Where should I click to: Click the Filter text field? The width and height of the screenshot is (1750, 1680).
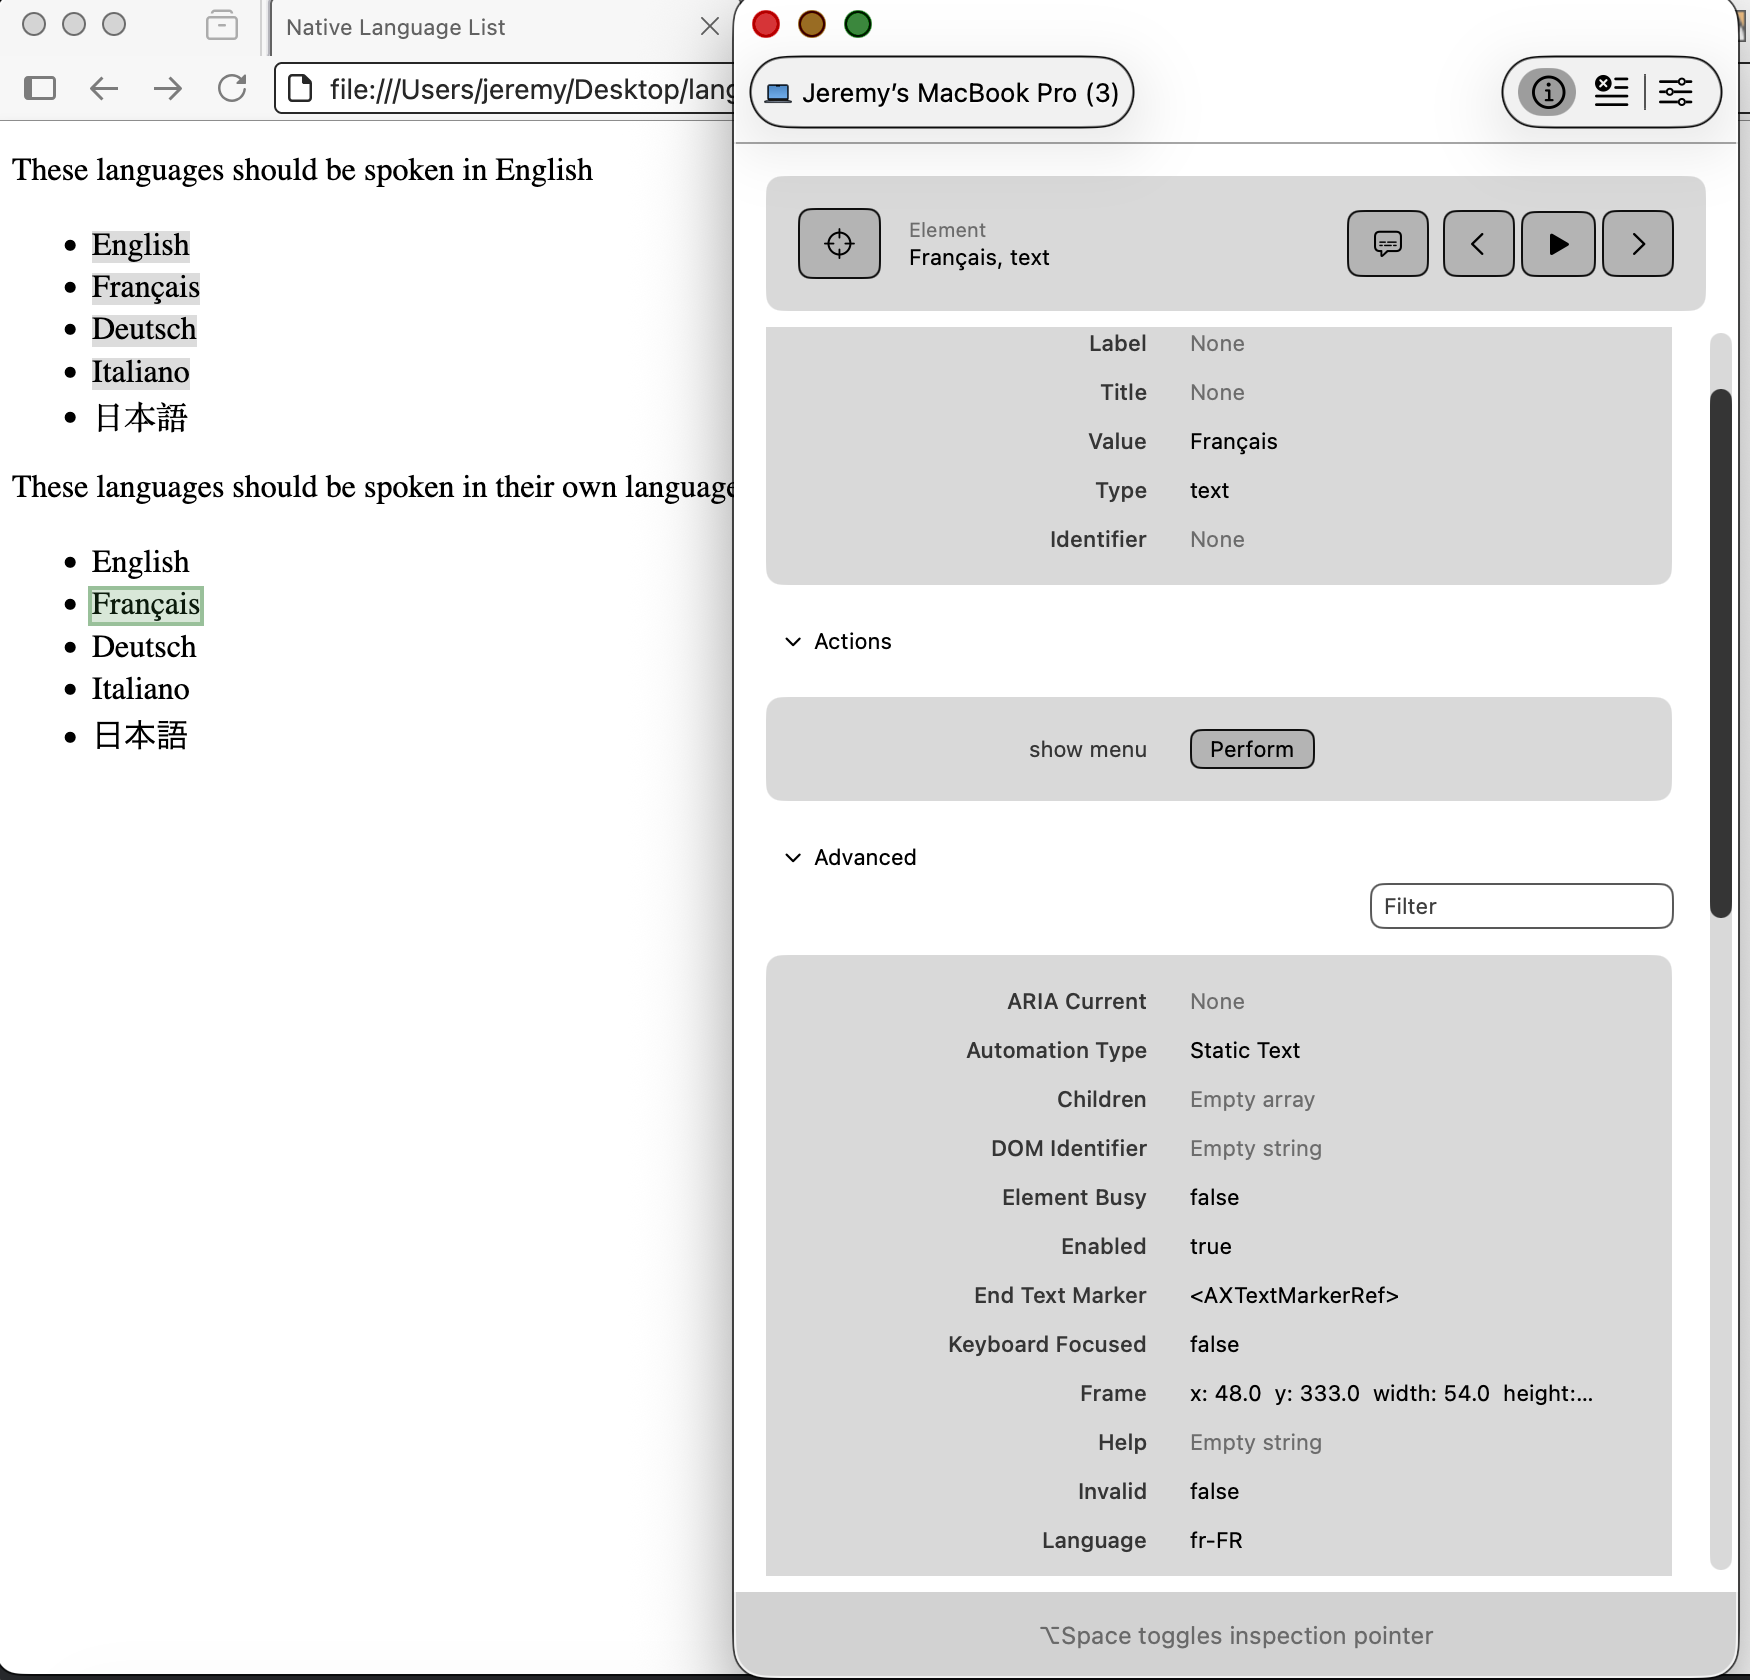(x=1520, y=906)
